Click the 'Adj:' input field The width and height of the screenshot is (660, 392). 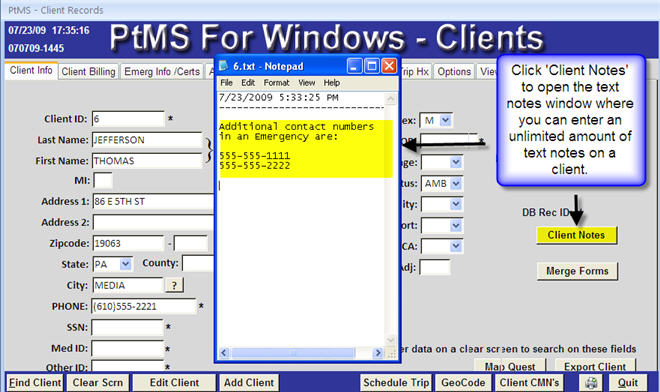click(x=435, y=267)
